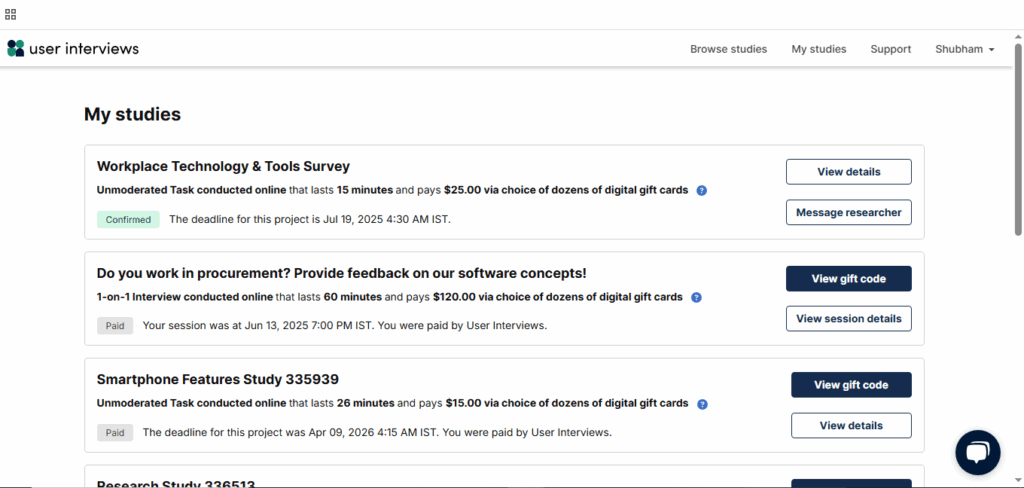Expand the Shubham account dropdown
Viewport: 1024px width, 488px height.
[x=964, y=49]
